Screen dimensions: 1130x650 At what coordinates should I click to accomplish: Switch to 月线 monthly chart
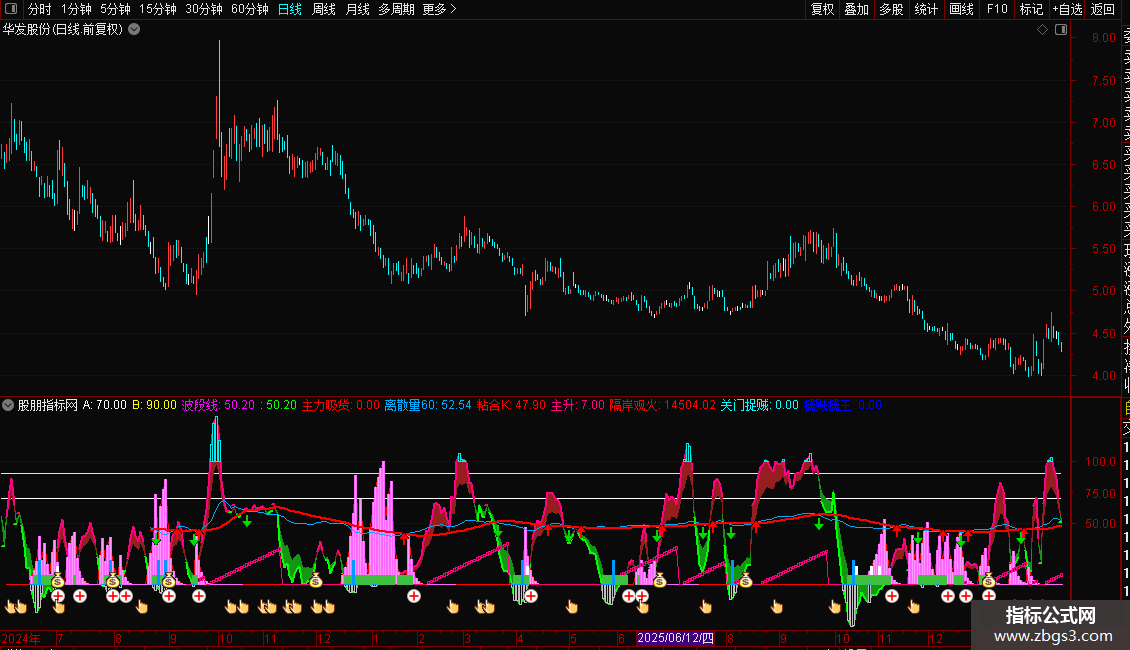pyautogui.click(x=357, y=9)
